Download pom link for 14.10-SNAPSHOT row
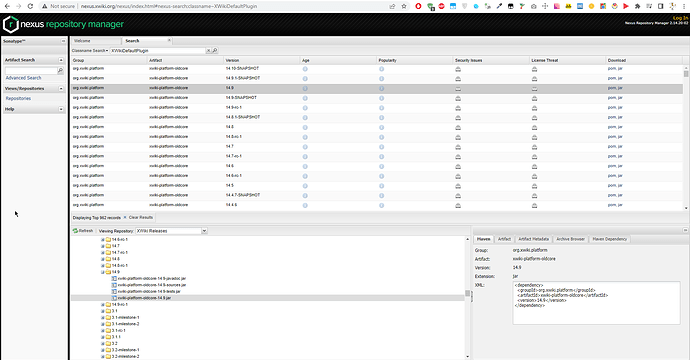This screenshot has width=690, height=360. tap(612, 69)
